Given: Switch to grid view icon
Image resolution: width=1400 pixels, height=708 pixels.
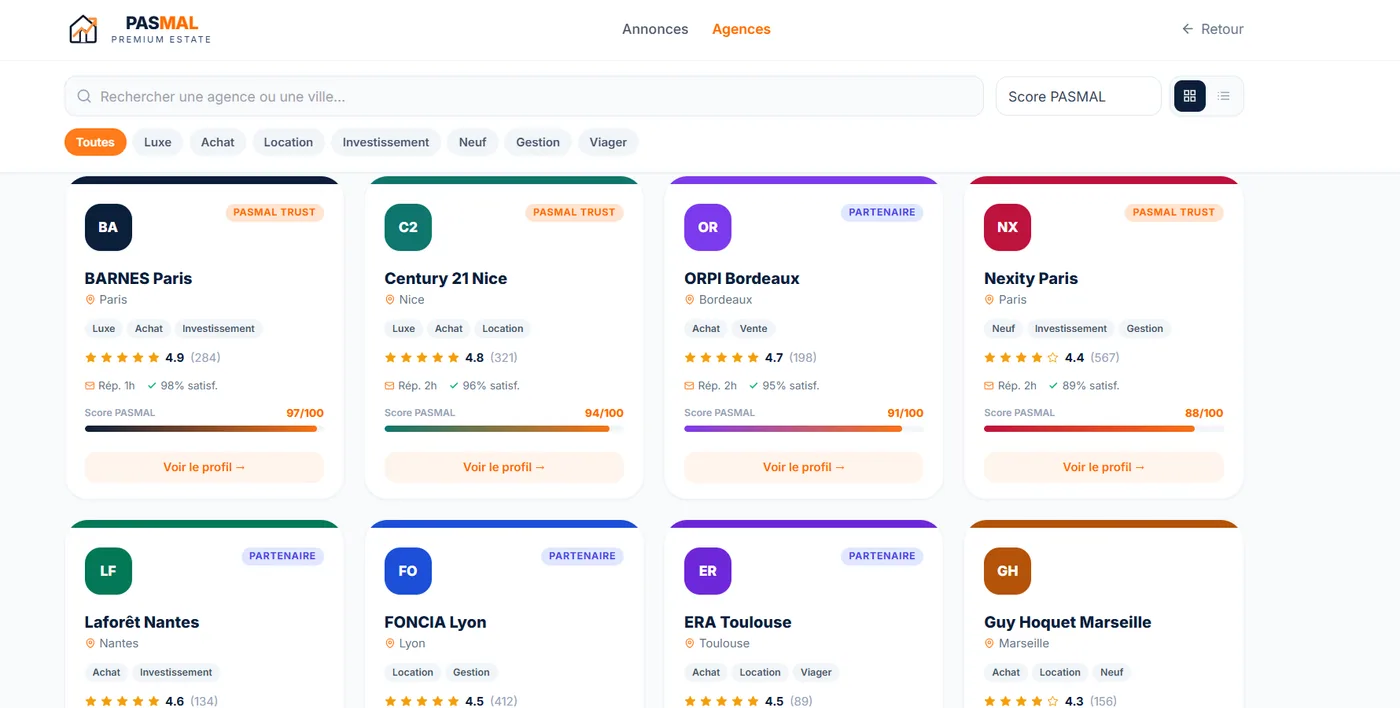Looking at the screenshot, I should (1190, 96).
